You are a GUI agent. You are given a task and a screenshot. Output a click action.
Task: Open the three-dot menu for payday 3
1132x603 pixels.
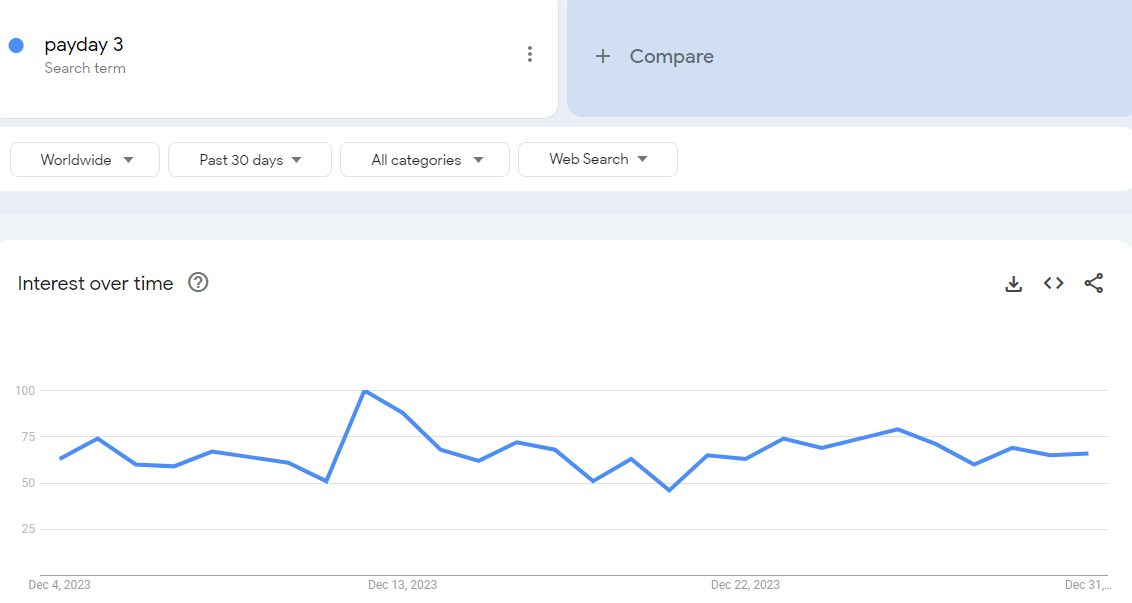point(530,54)
